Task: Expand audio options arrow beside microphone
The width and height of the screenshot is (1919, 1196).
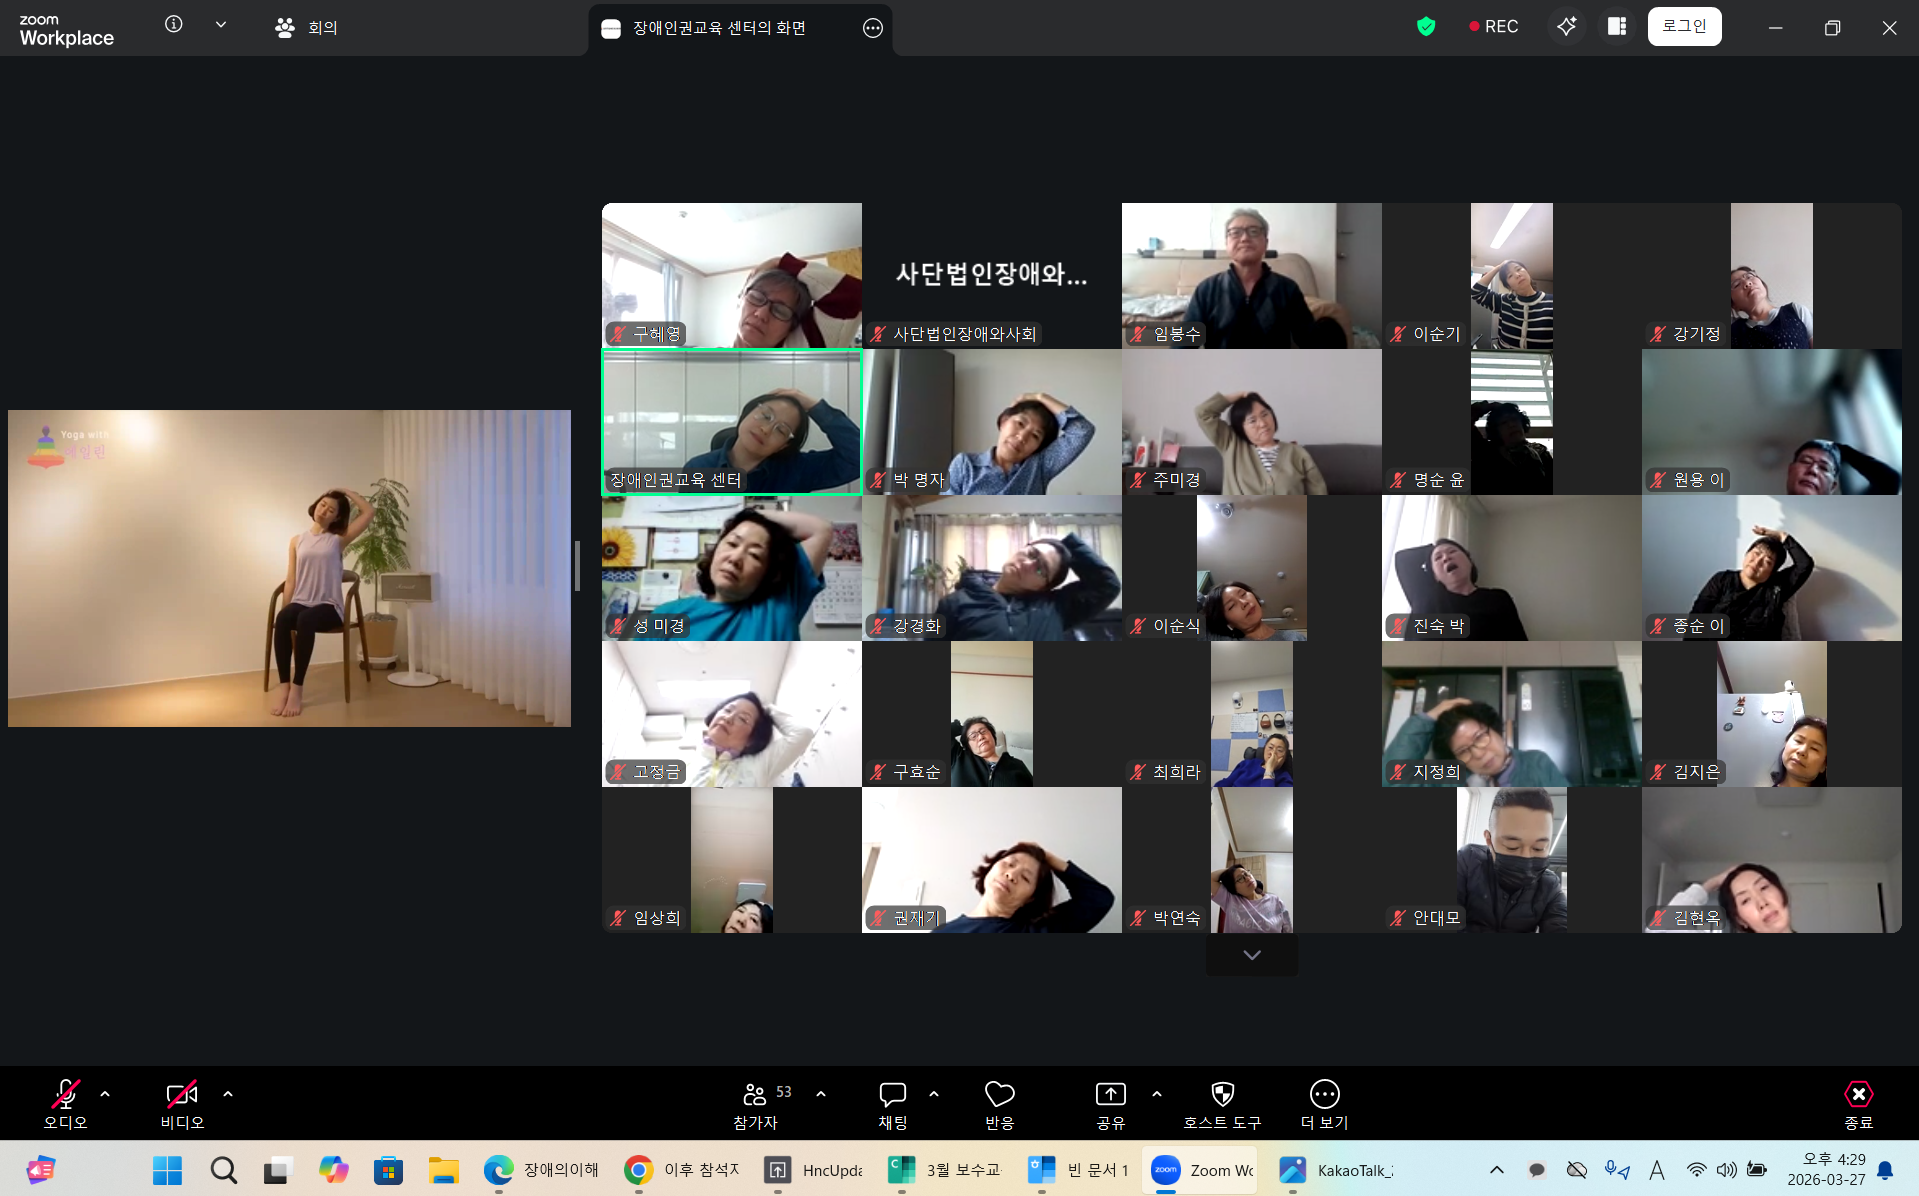Action: 105,1094
